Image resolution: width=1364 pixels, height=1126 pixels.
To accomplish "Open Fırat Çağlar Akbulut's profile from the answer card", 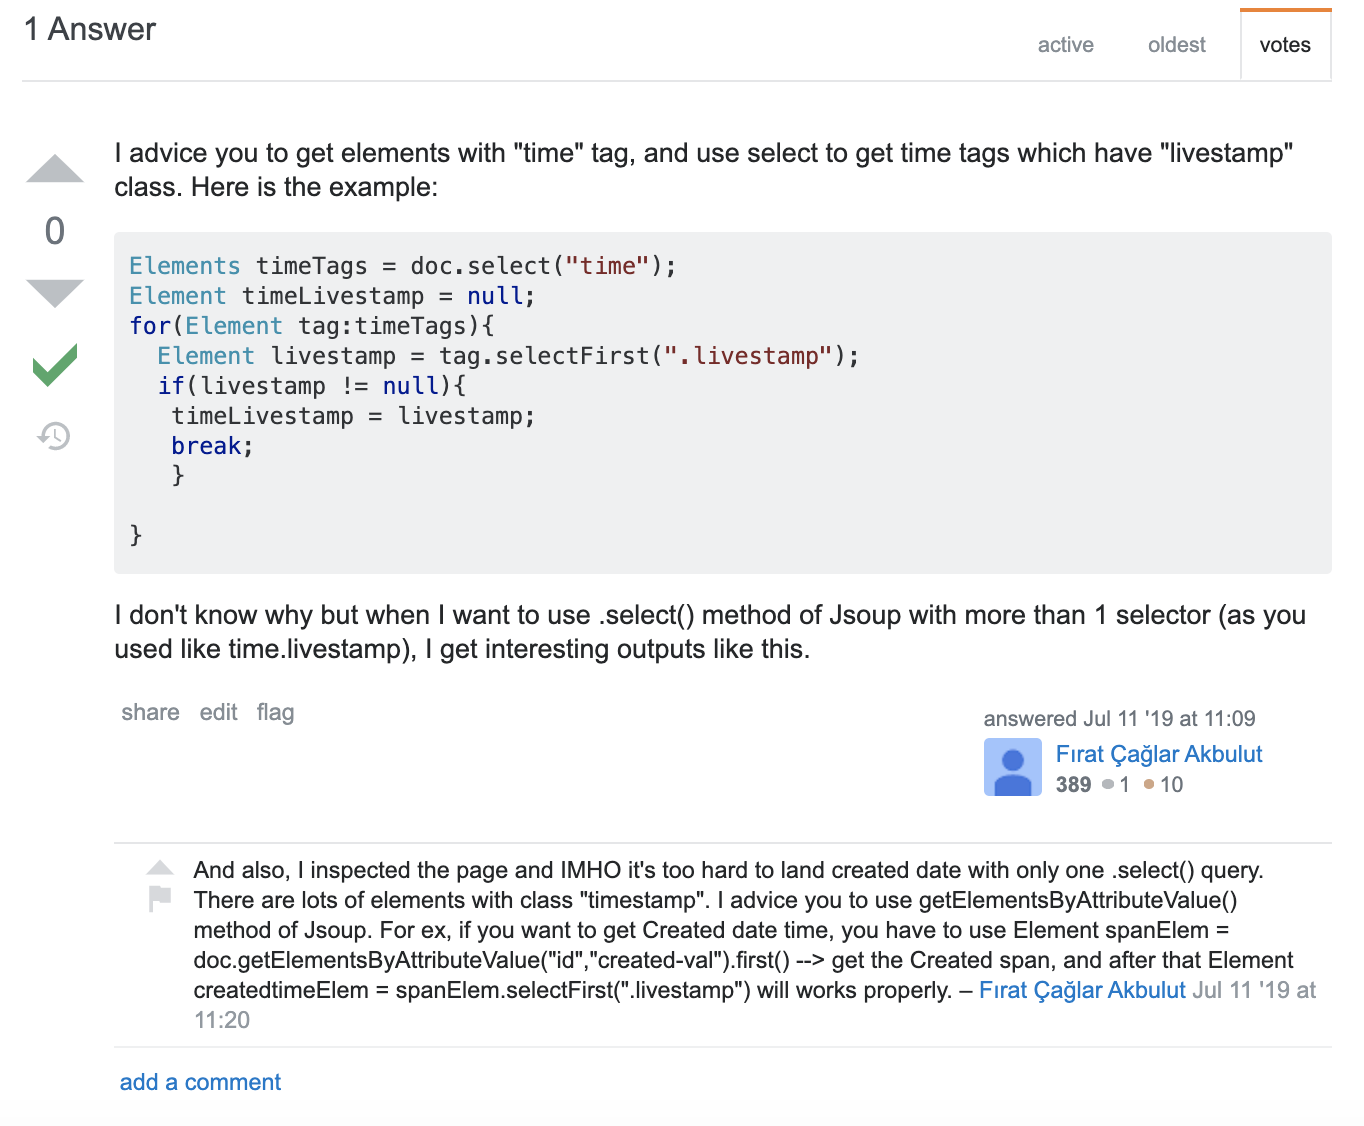I will [x=1159, y=754].
